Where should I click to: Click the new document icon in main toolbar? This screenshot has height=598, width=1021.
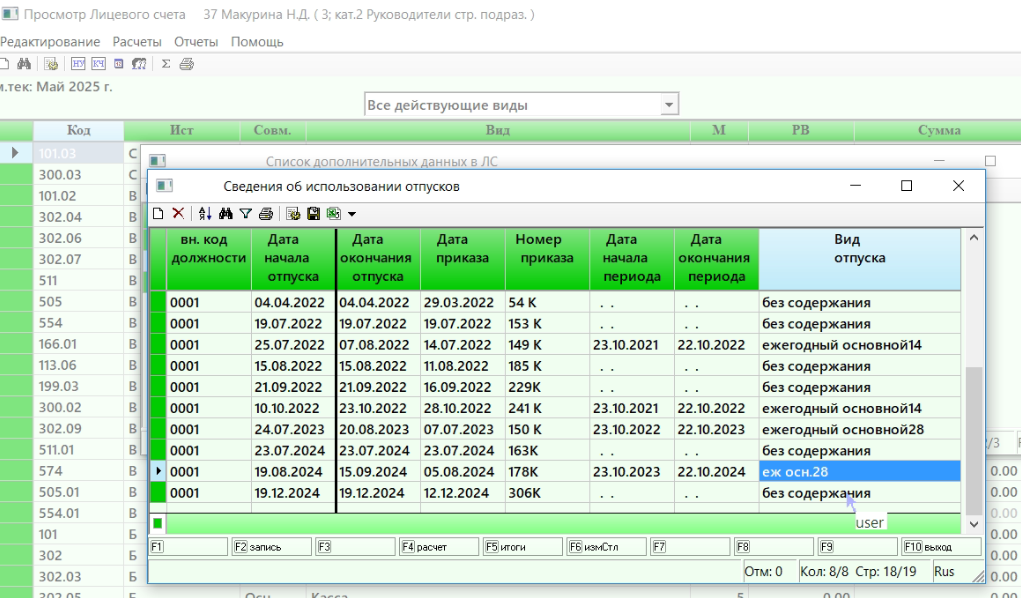point(5,64)
